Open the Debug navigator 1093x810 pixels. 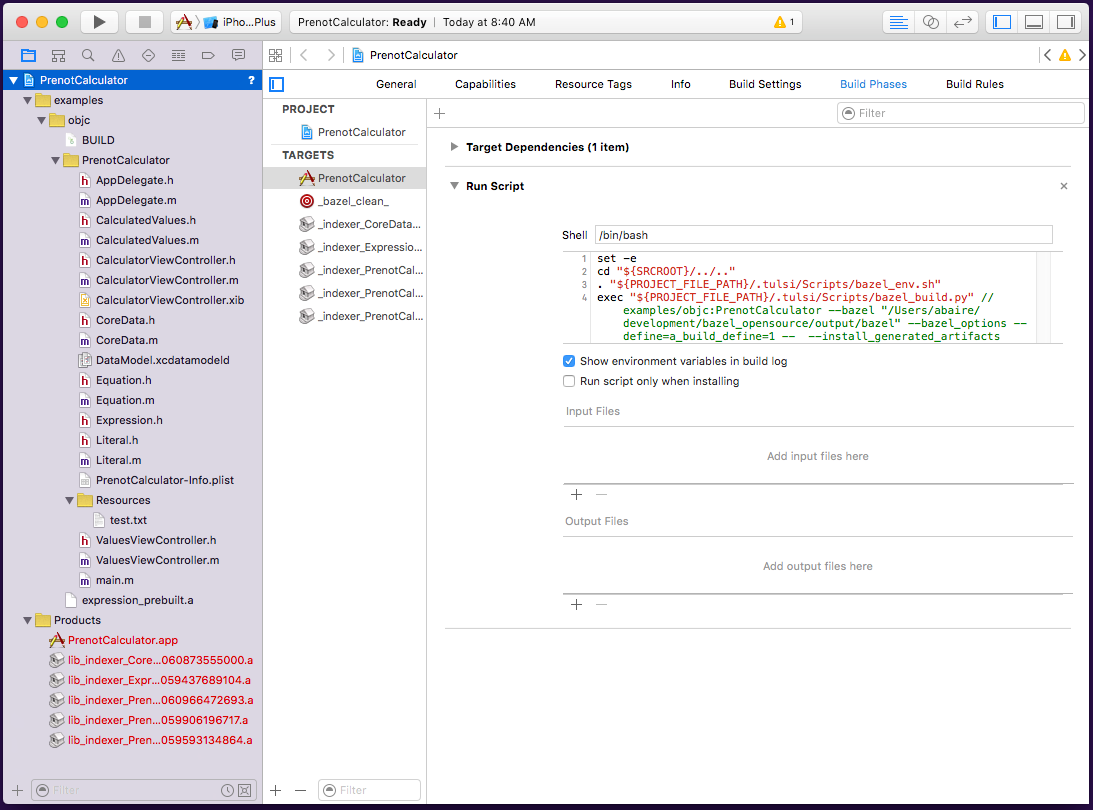[178, 55]
